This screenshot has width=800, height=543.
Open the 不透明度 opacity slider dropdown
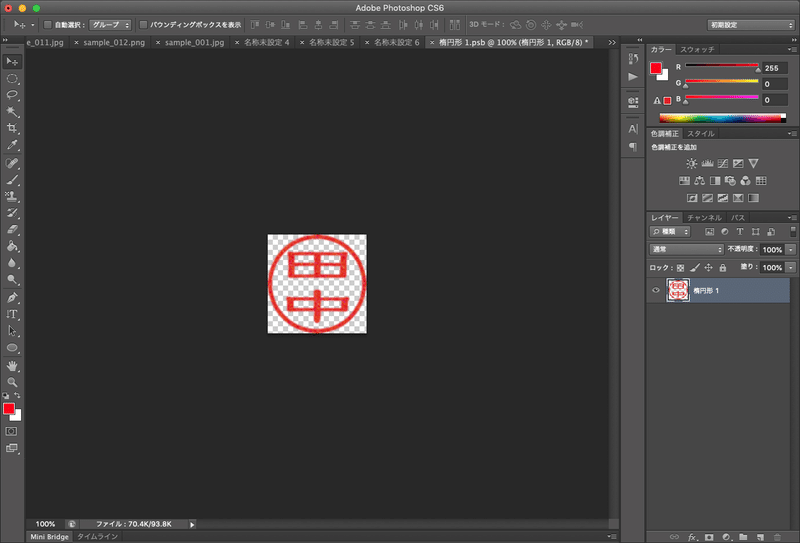[791, 250]
